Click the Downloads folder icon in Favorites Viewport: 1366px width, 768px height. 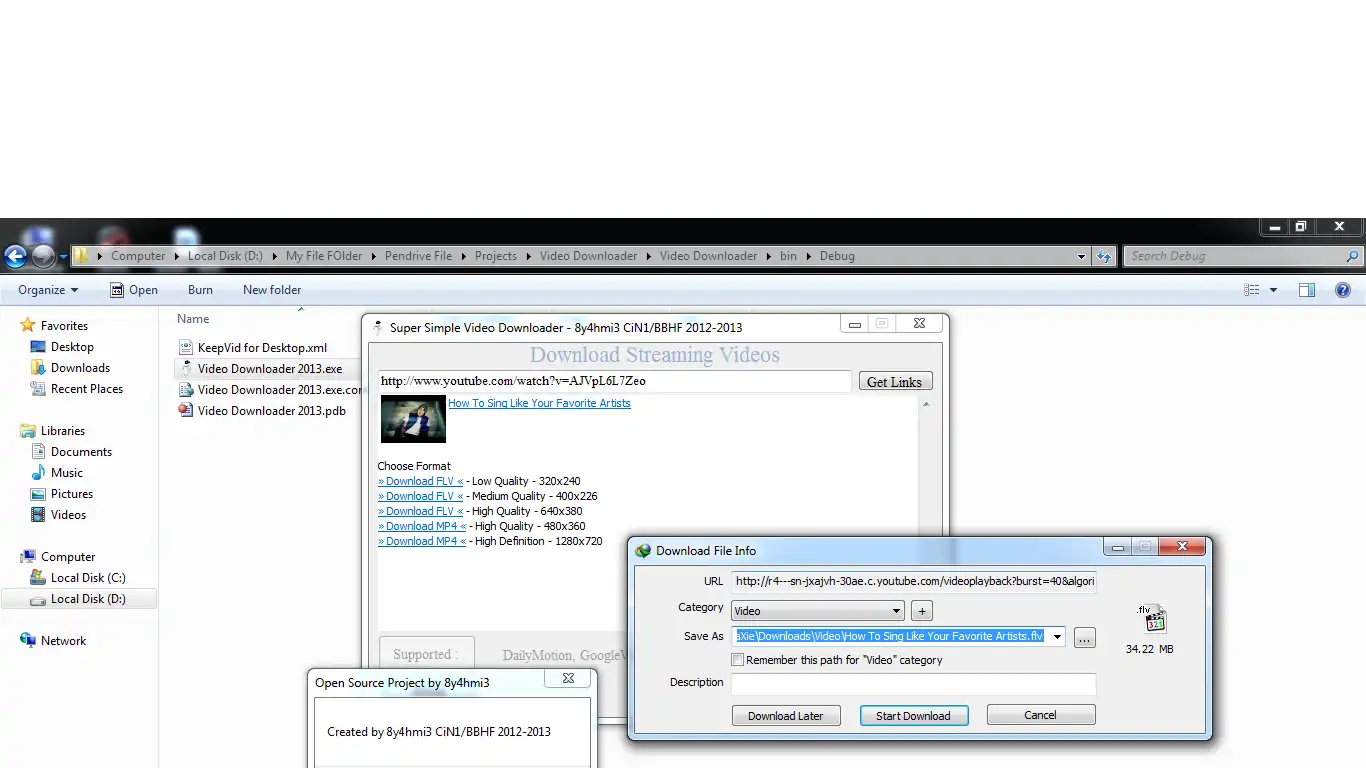38,367
